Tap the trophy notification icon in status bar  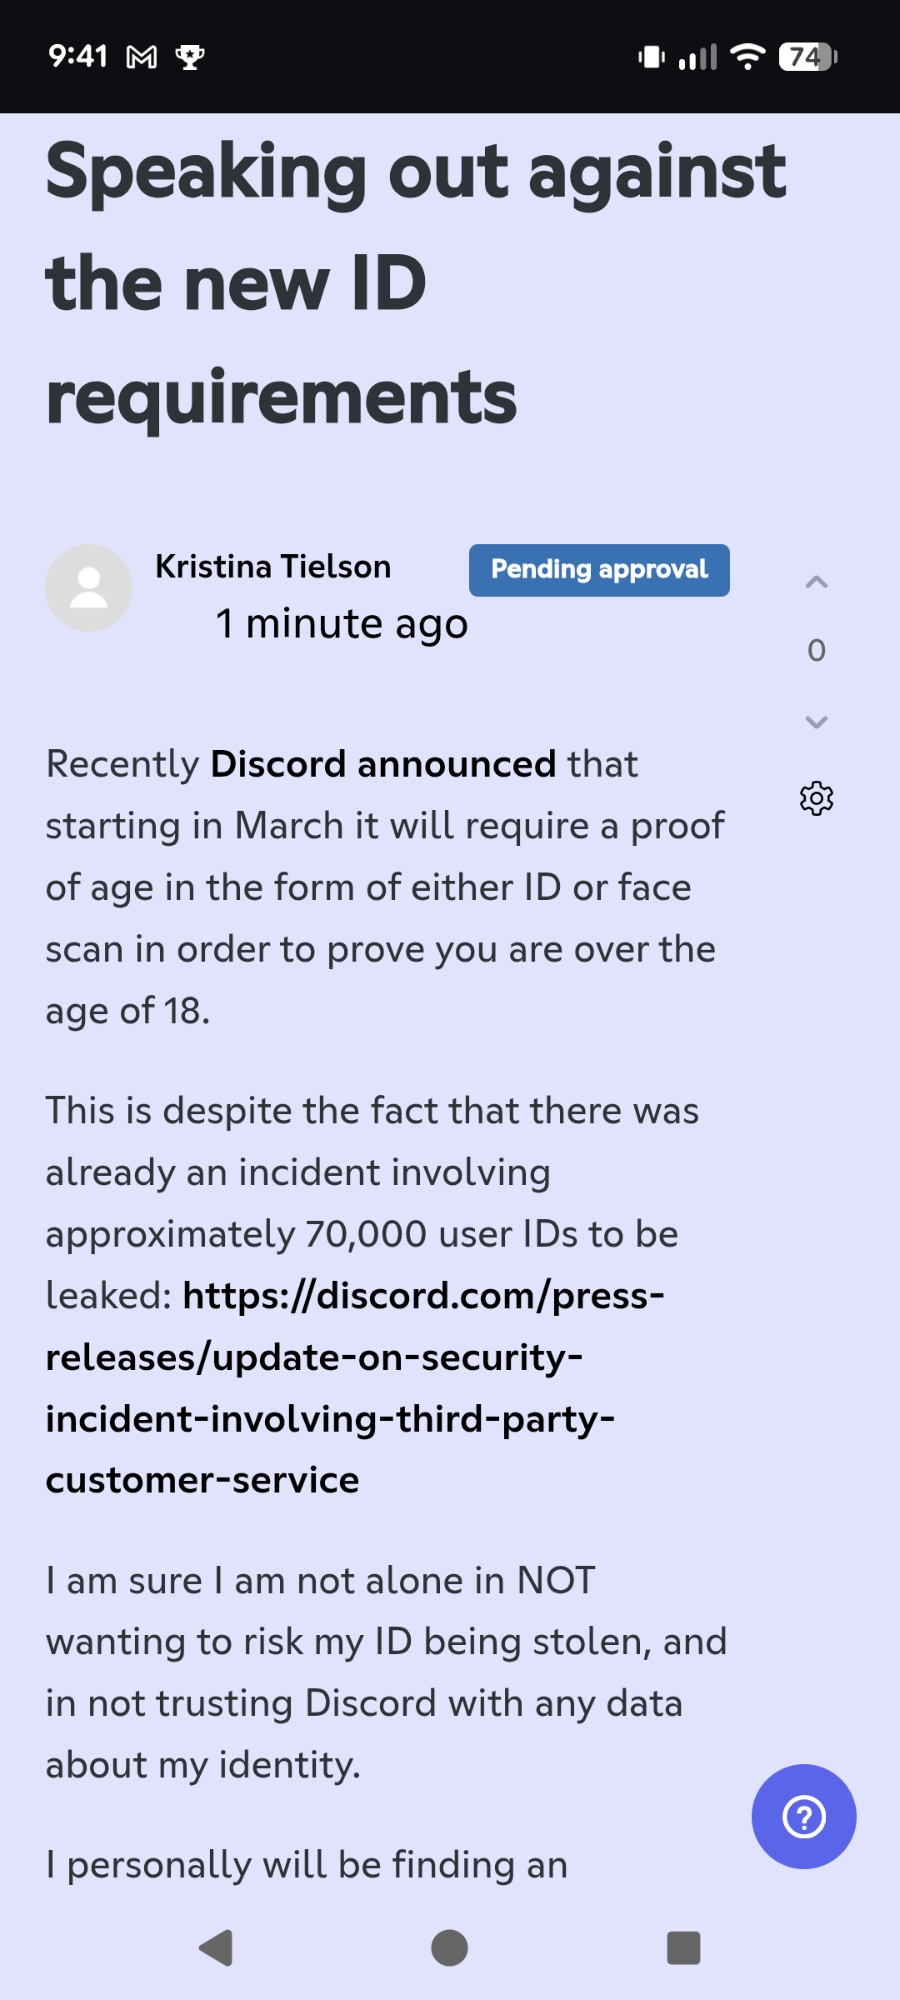pyautogui.click(x=190, y=57)
